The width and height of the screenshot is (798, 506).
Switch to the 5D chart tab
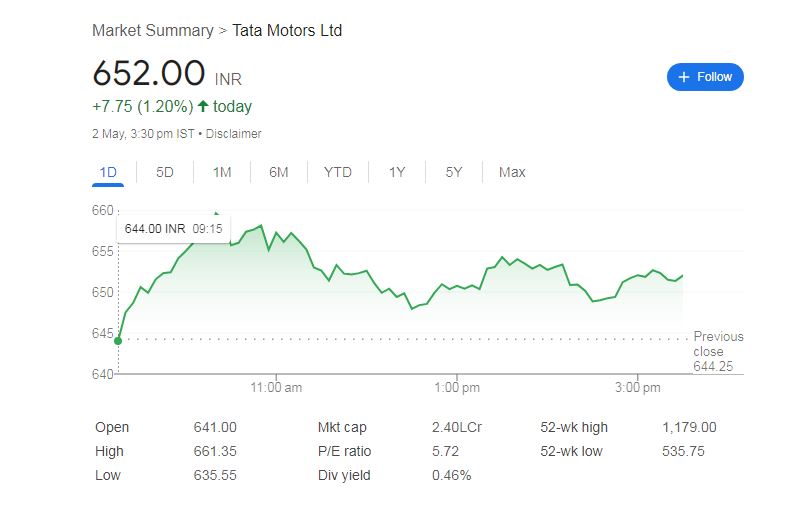pos(165,172)
